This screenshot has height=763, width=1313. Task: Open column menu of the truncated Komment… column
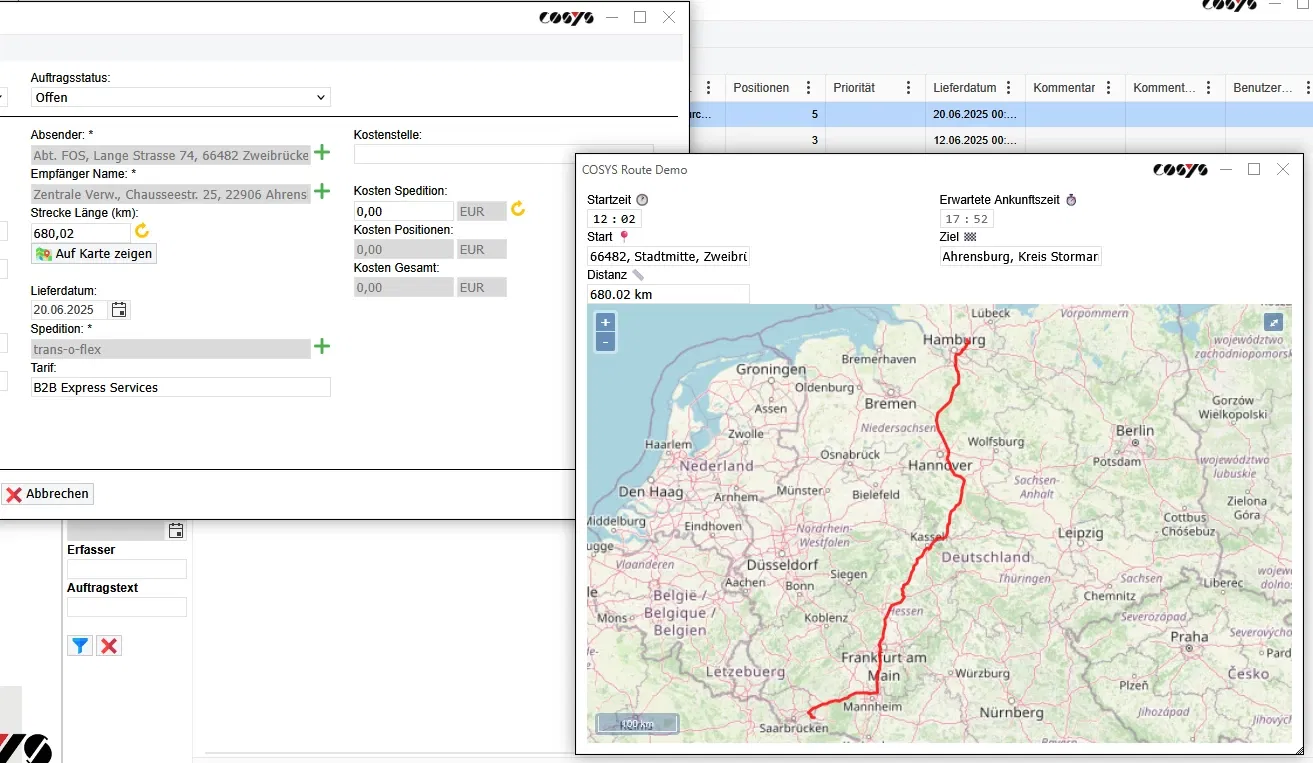1209,88
